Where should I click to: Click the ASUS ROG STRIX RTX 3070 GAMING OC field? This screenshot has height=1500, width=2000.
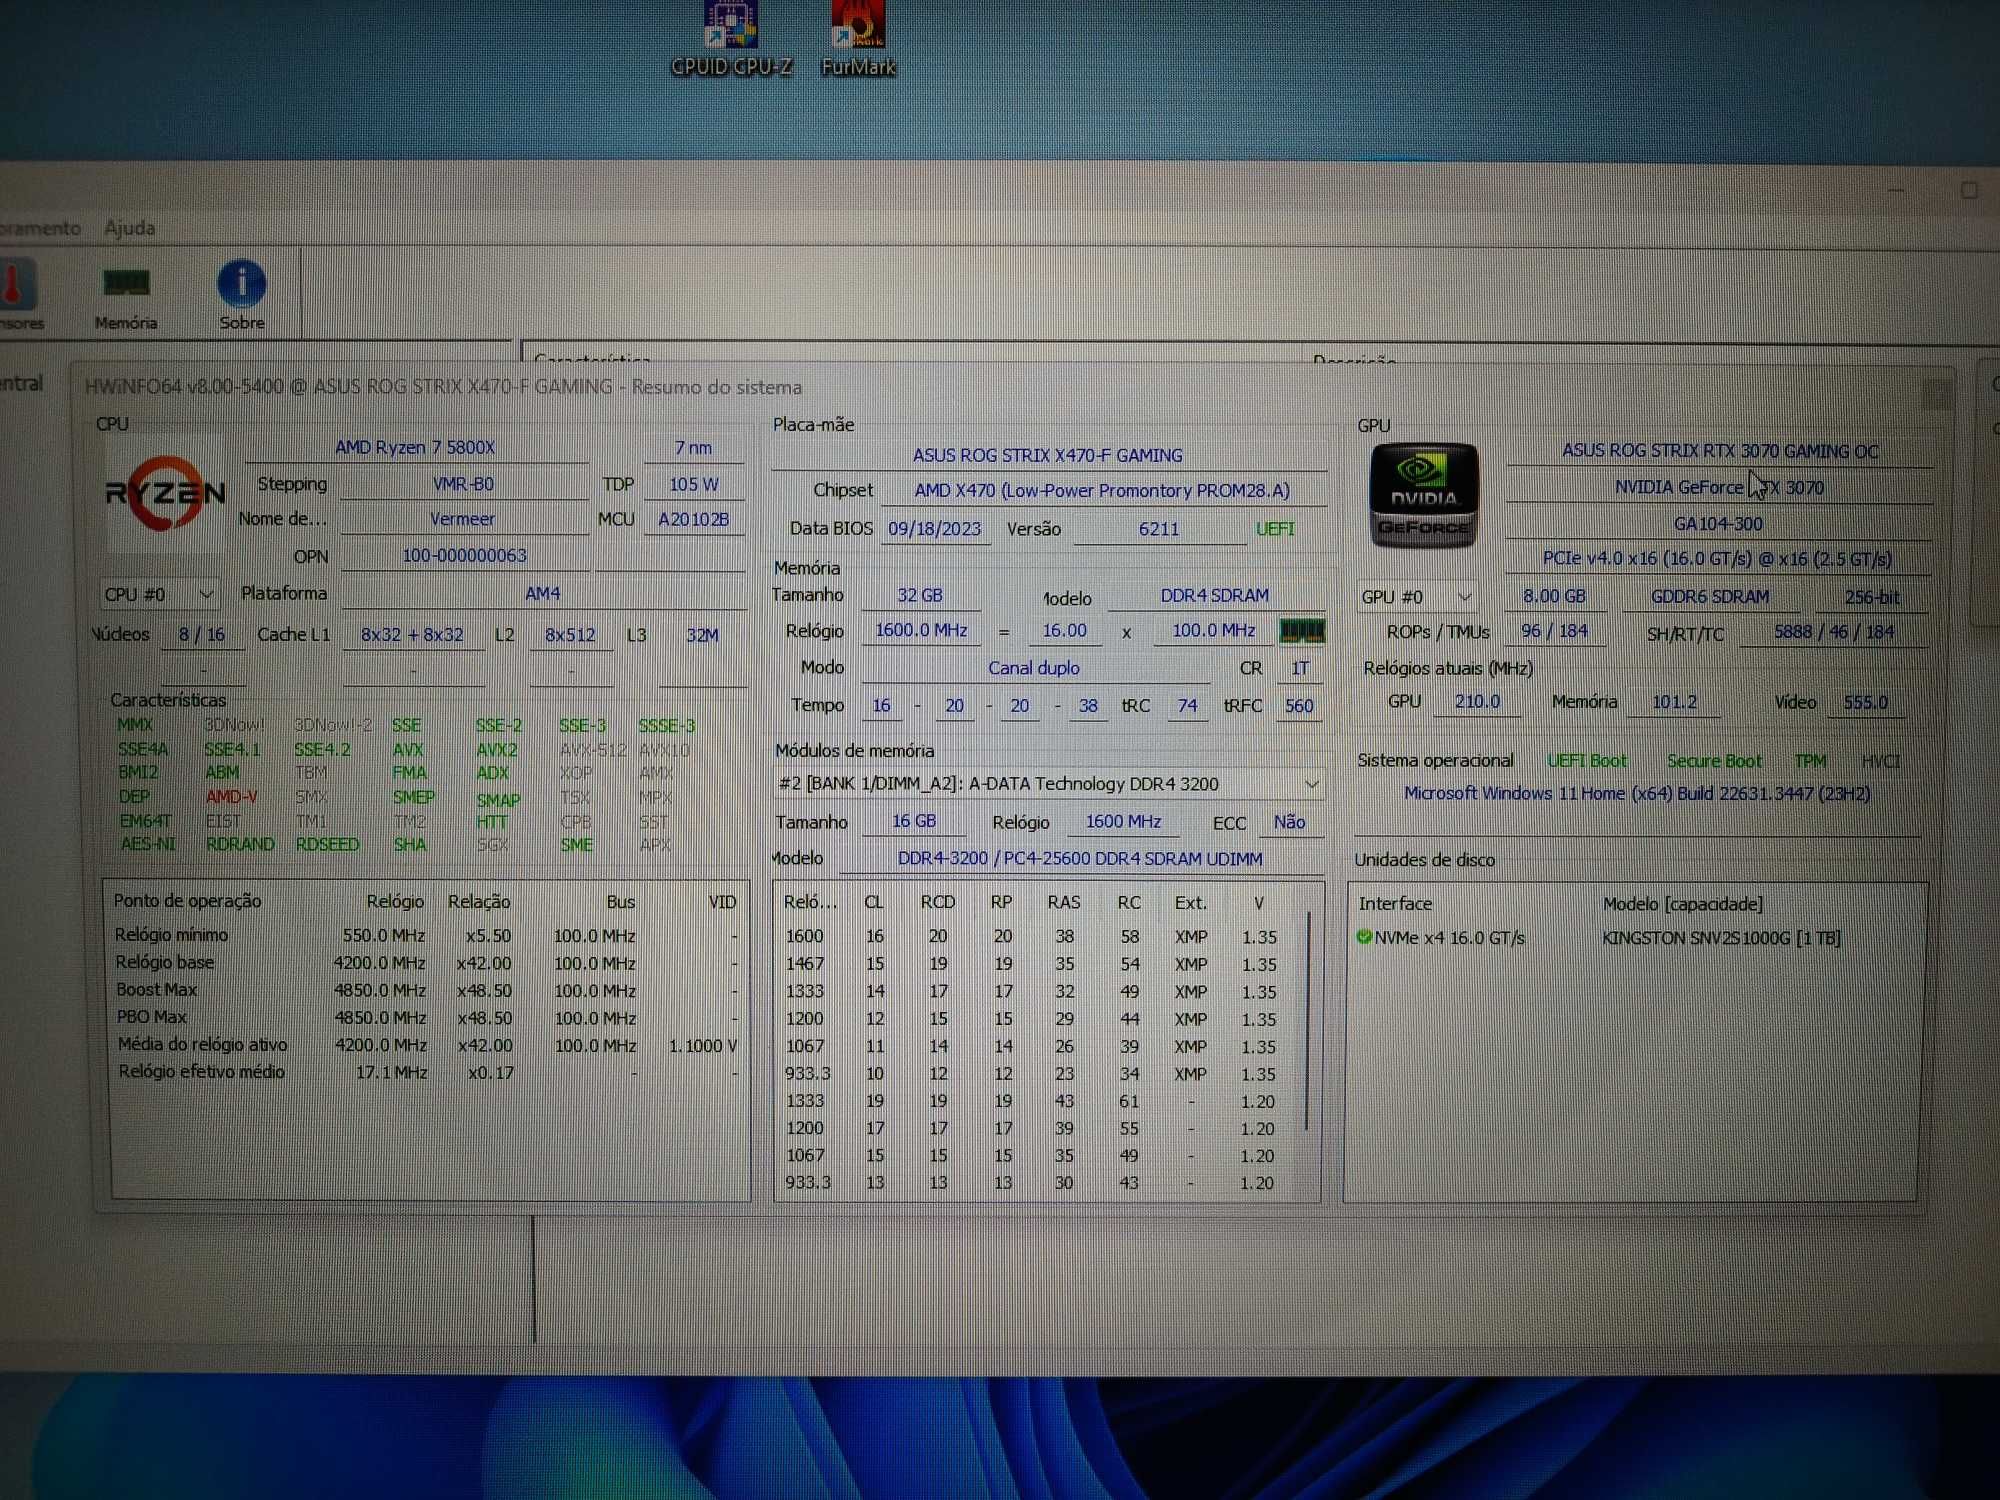coord(1720,452)
